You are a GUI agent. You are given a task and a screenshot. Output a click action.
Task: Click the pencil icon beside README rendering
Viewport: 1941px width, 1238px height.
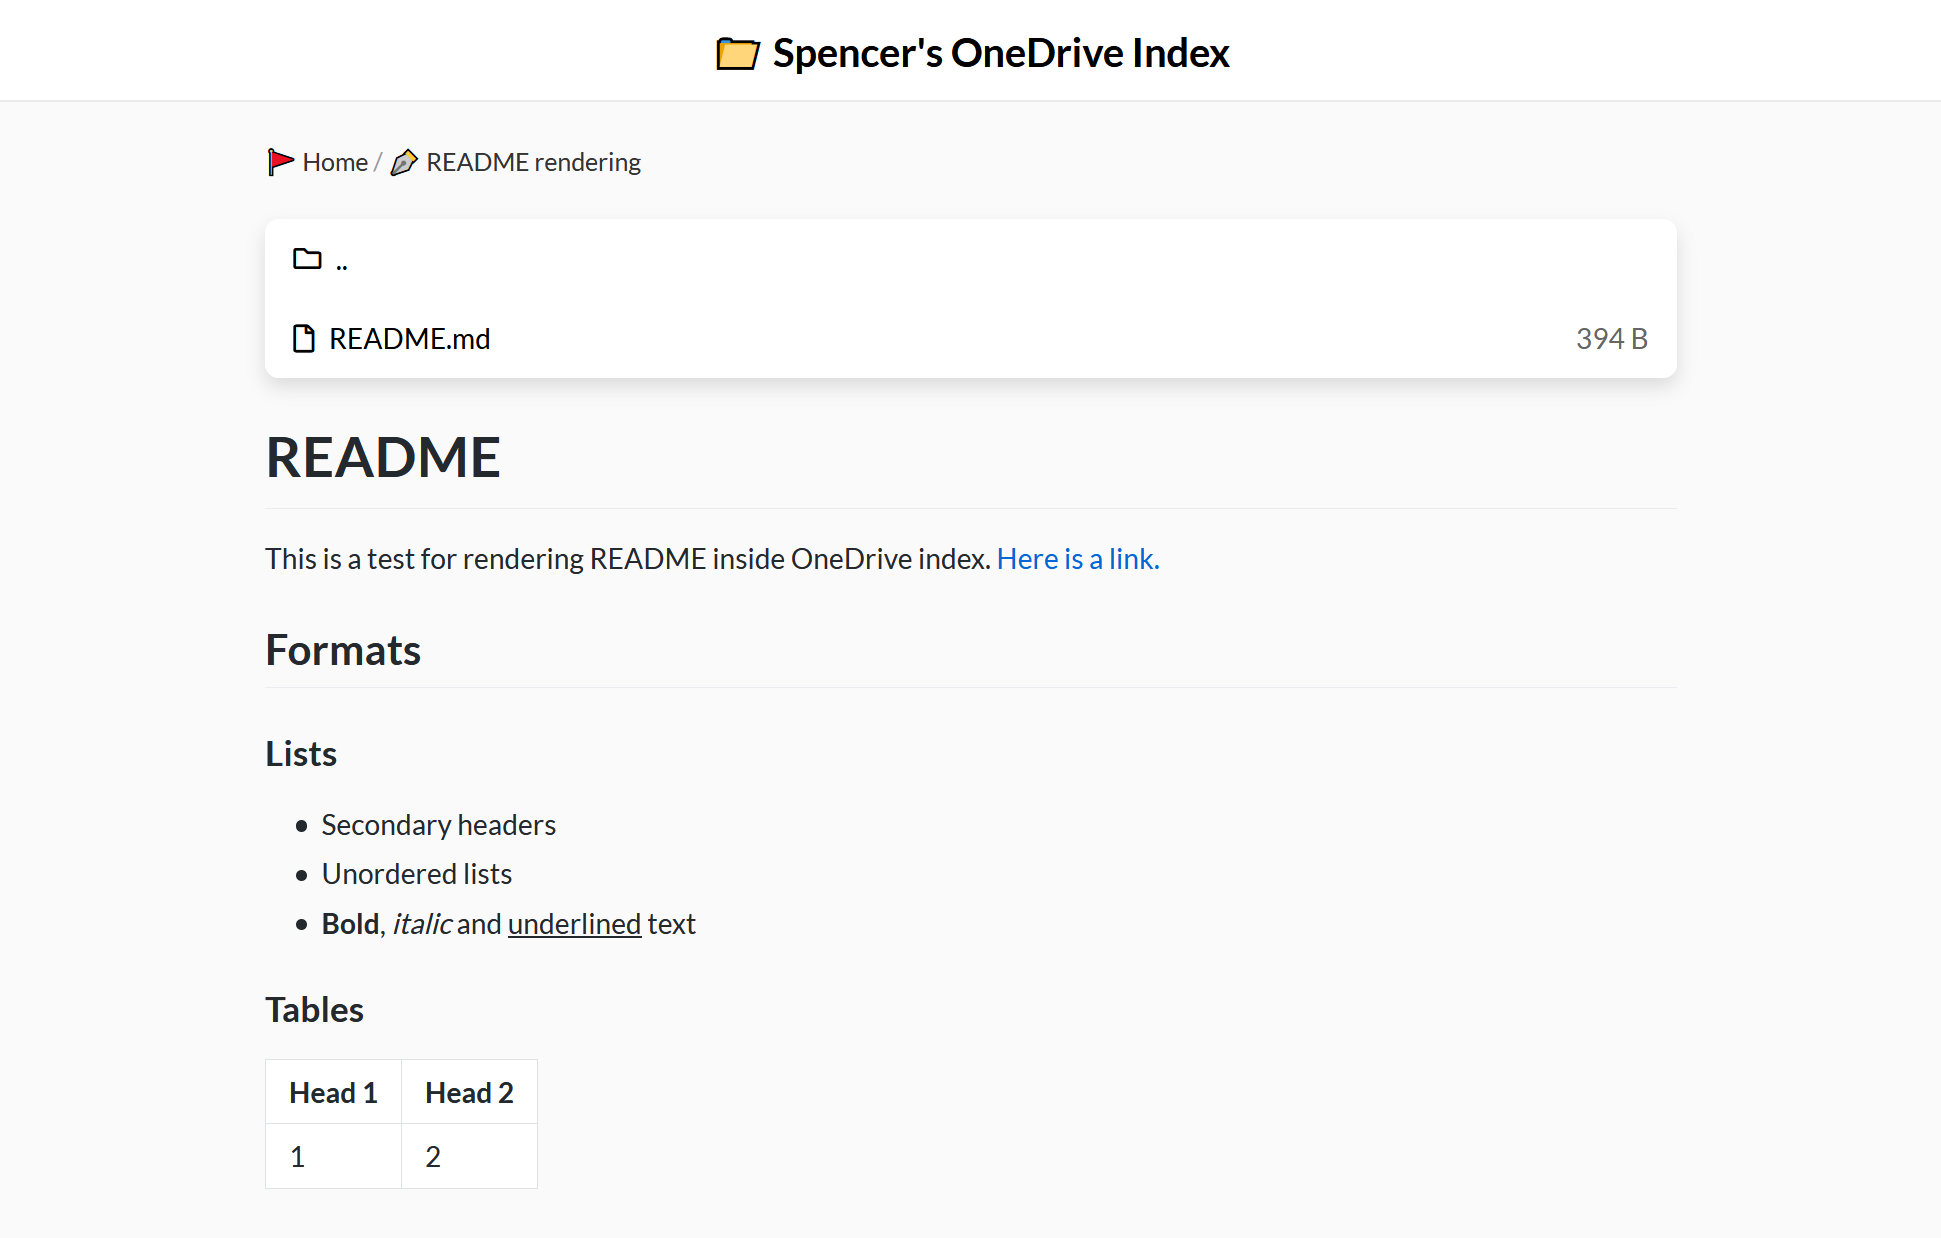click(x=404, y=161)
